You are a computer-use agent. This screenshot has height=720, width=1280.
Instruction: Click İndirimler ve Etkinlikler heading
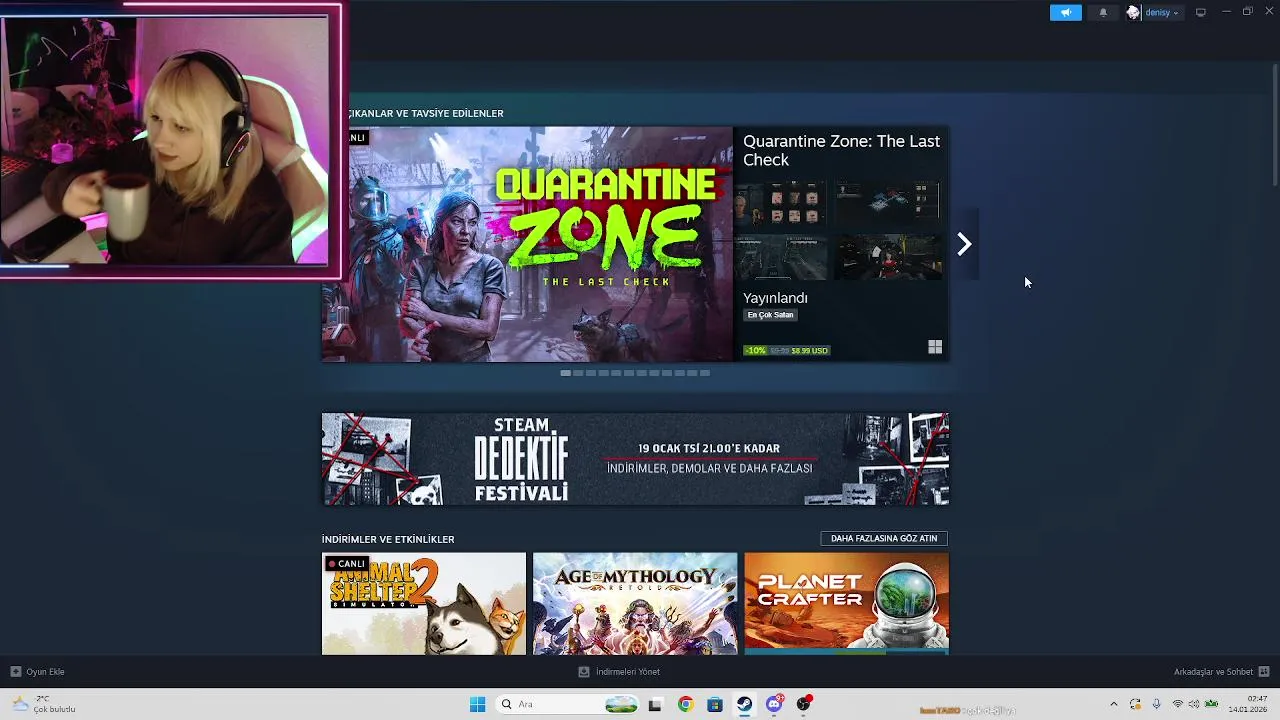click(x=388, y=539)
